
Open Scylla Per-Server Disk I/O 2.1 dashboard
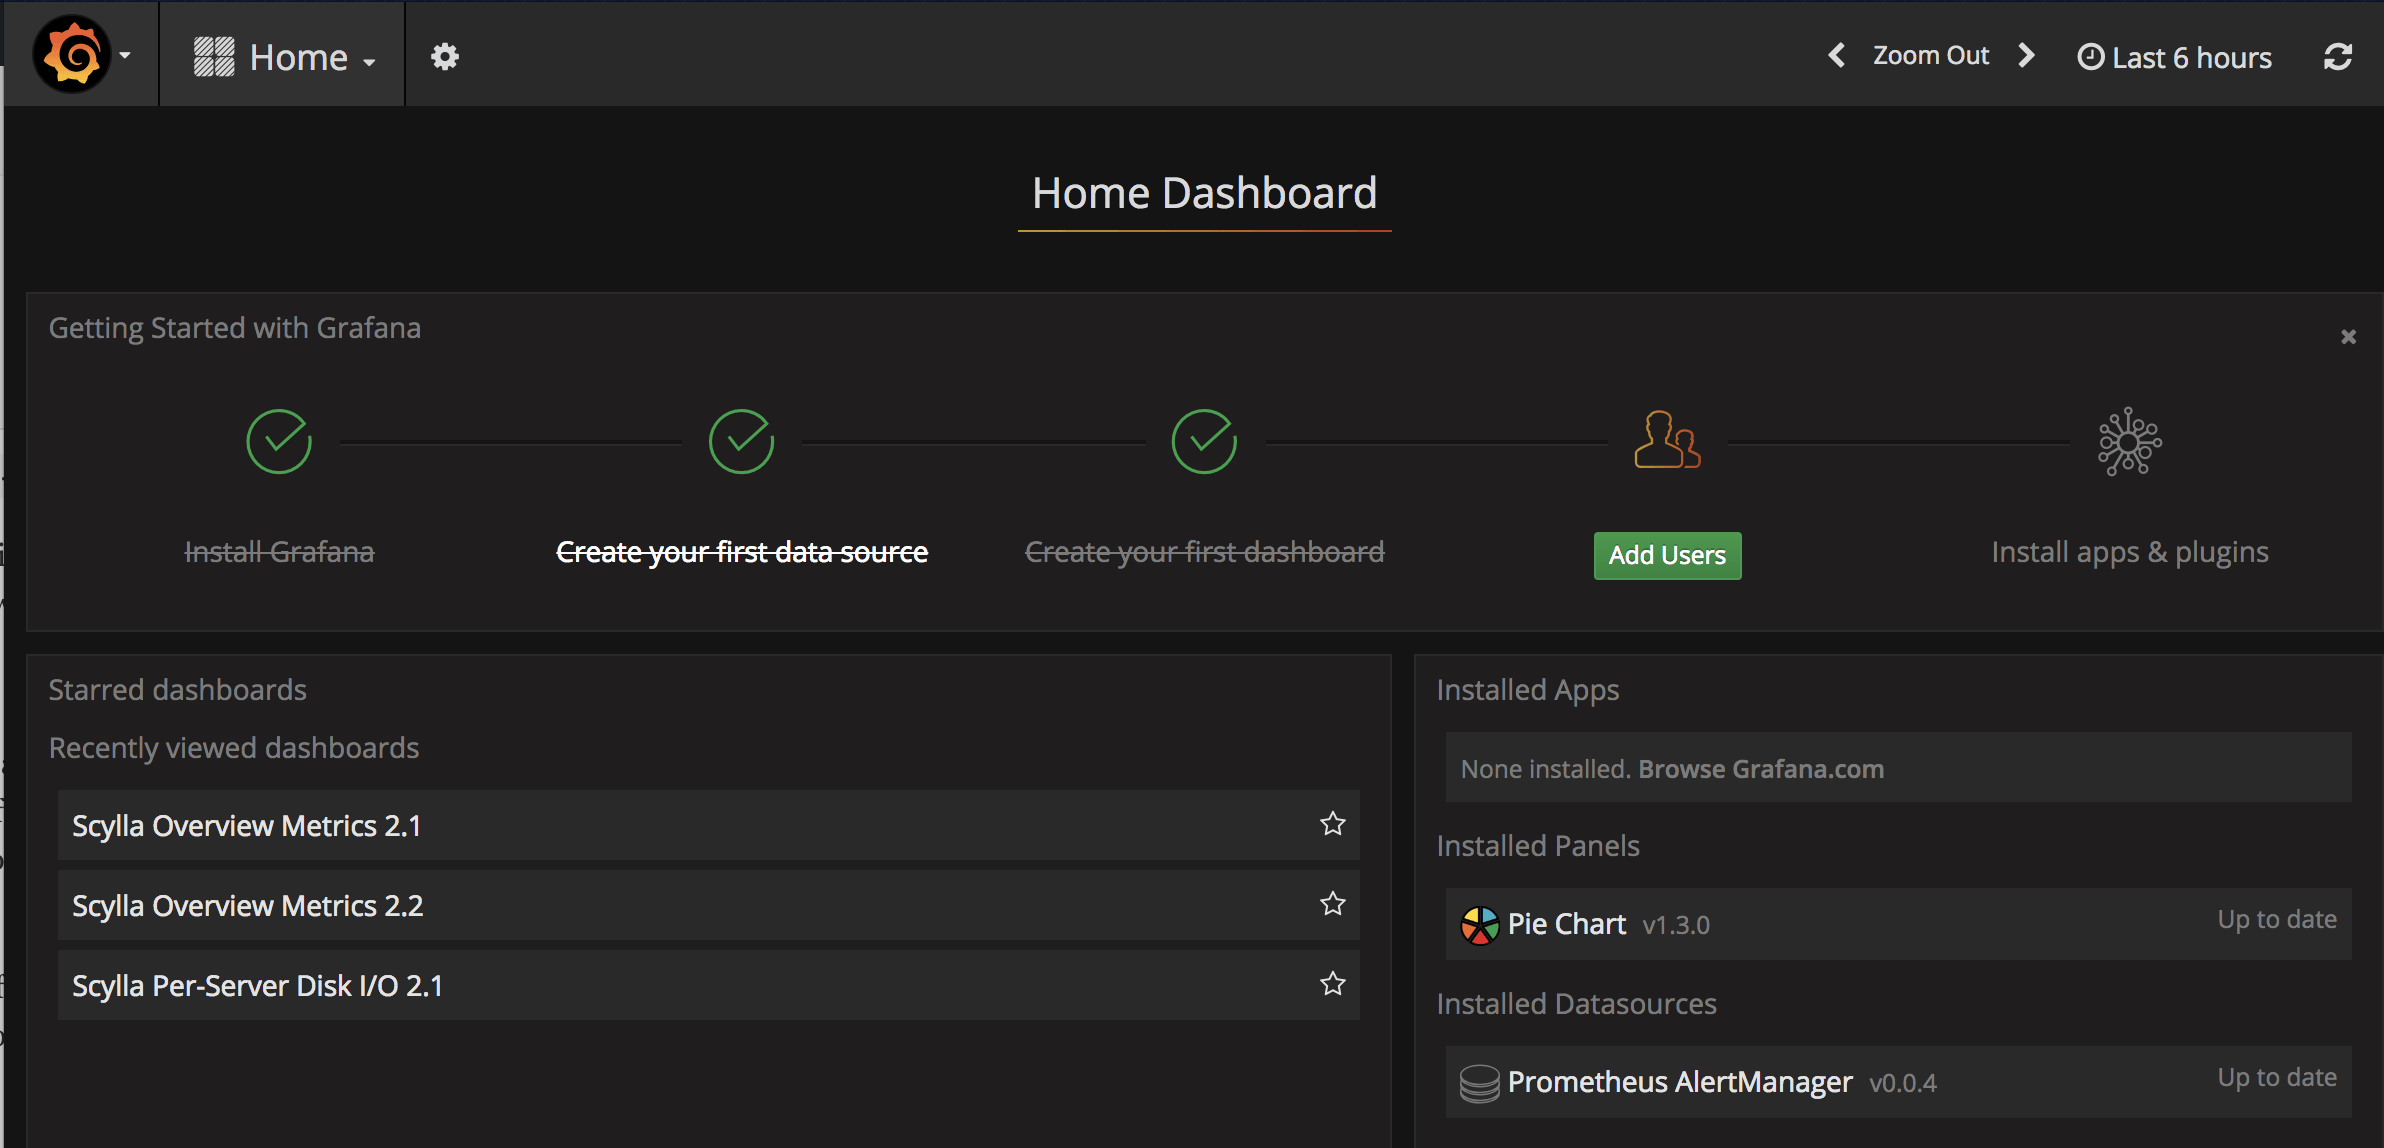click(x=258, y=986)
